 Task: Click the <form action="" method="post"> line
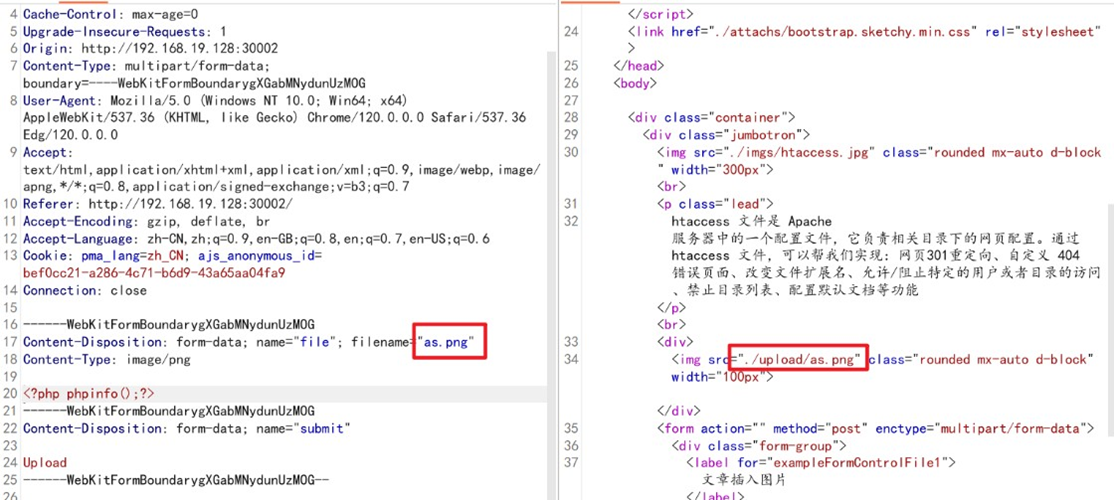(x=875, y=428)
